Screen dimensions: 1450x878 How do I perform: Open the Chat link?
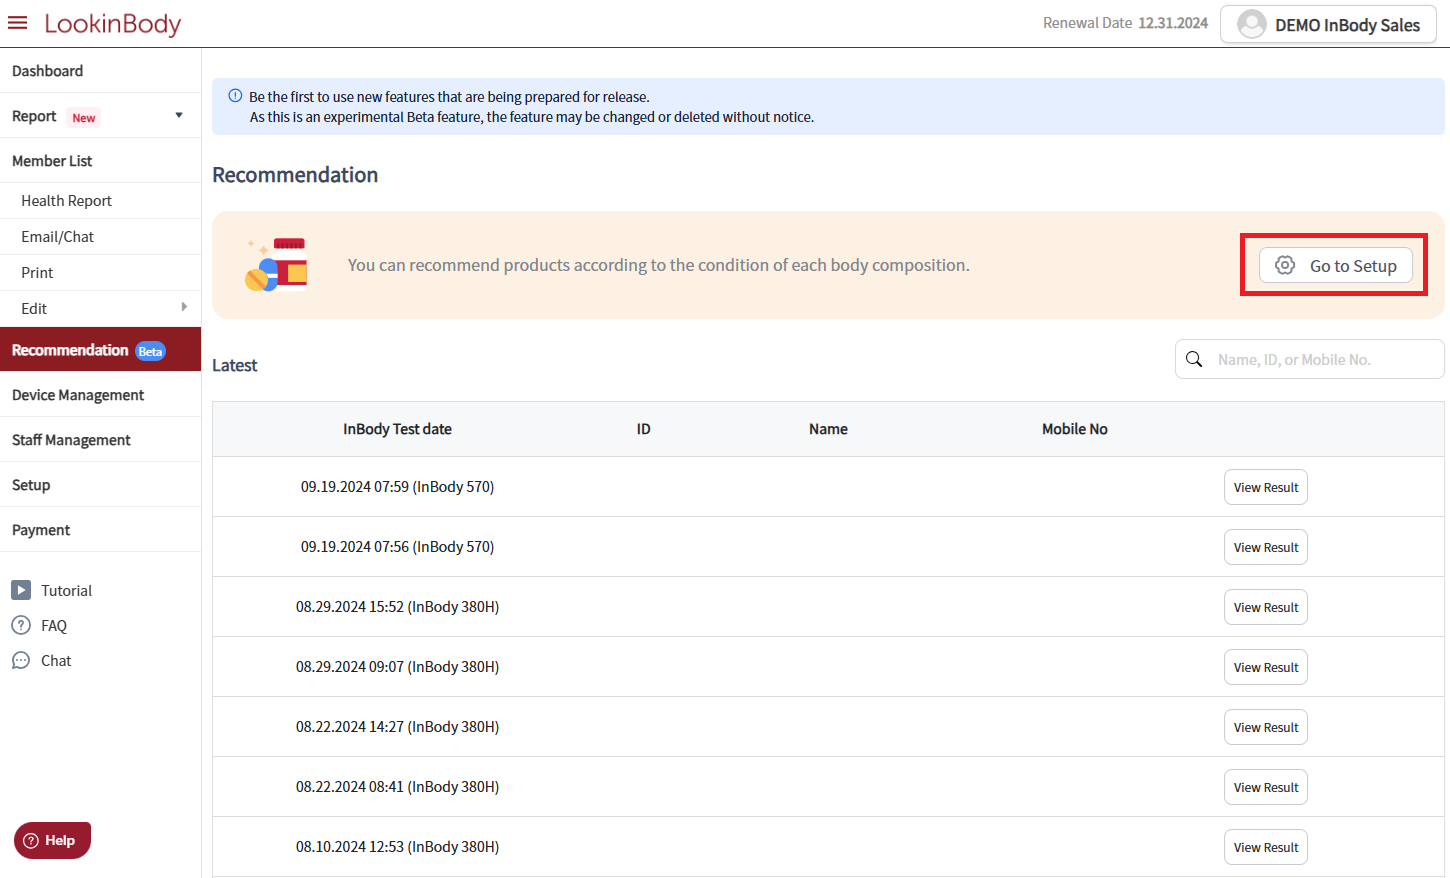coord(56,661)
